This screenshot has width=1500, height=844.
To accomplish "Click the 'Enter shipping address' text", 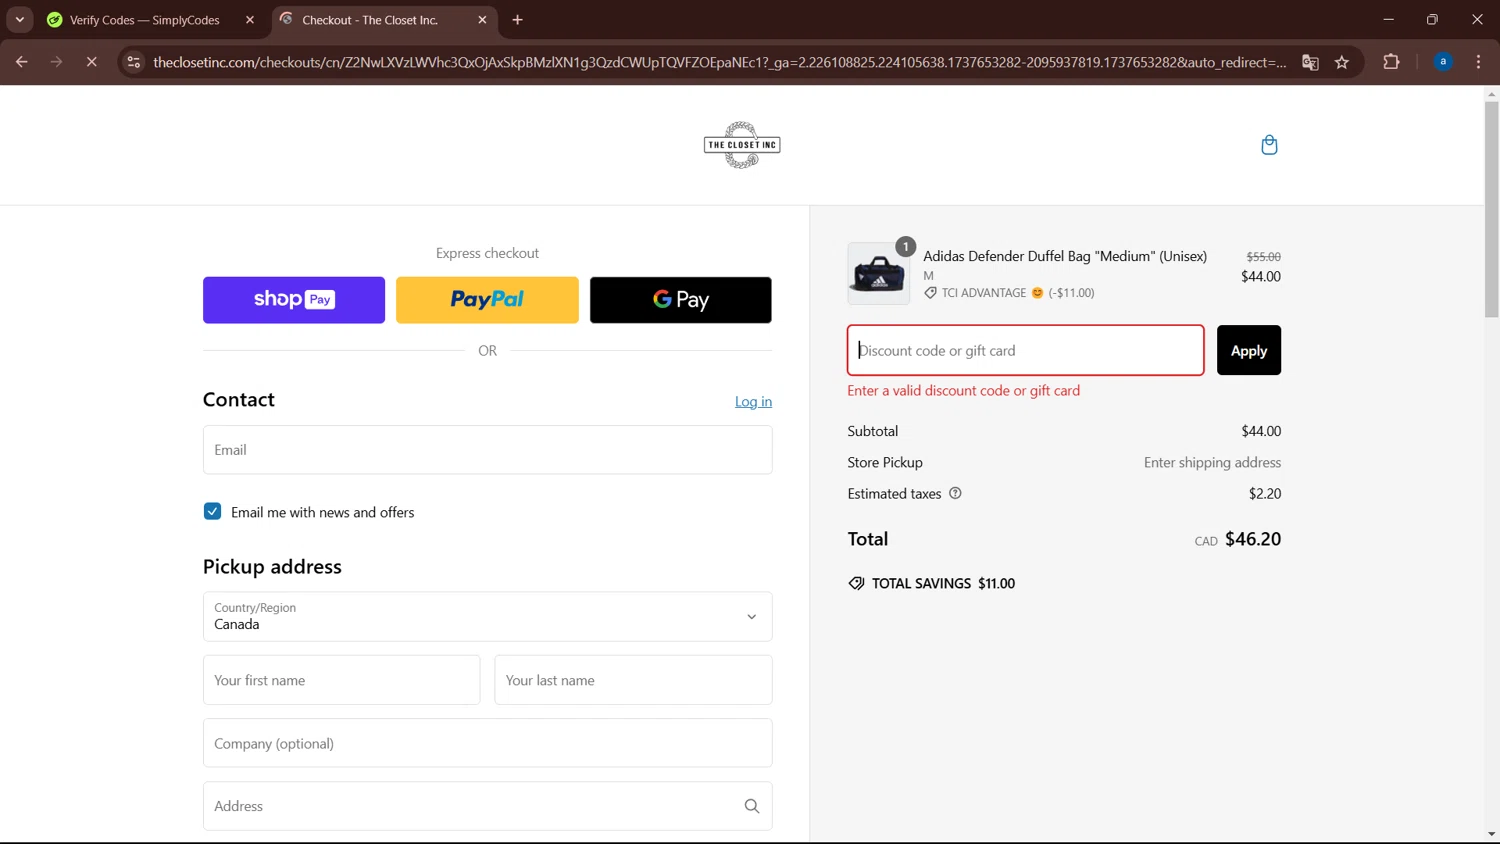I will pos(1212,462).
